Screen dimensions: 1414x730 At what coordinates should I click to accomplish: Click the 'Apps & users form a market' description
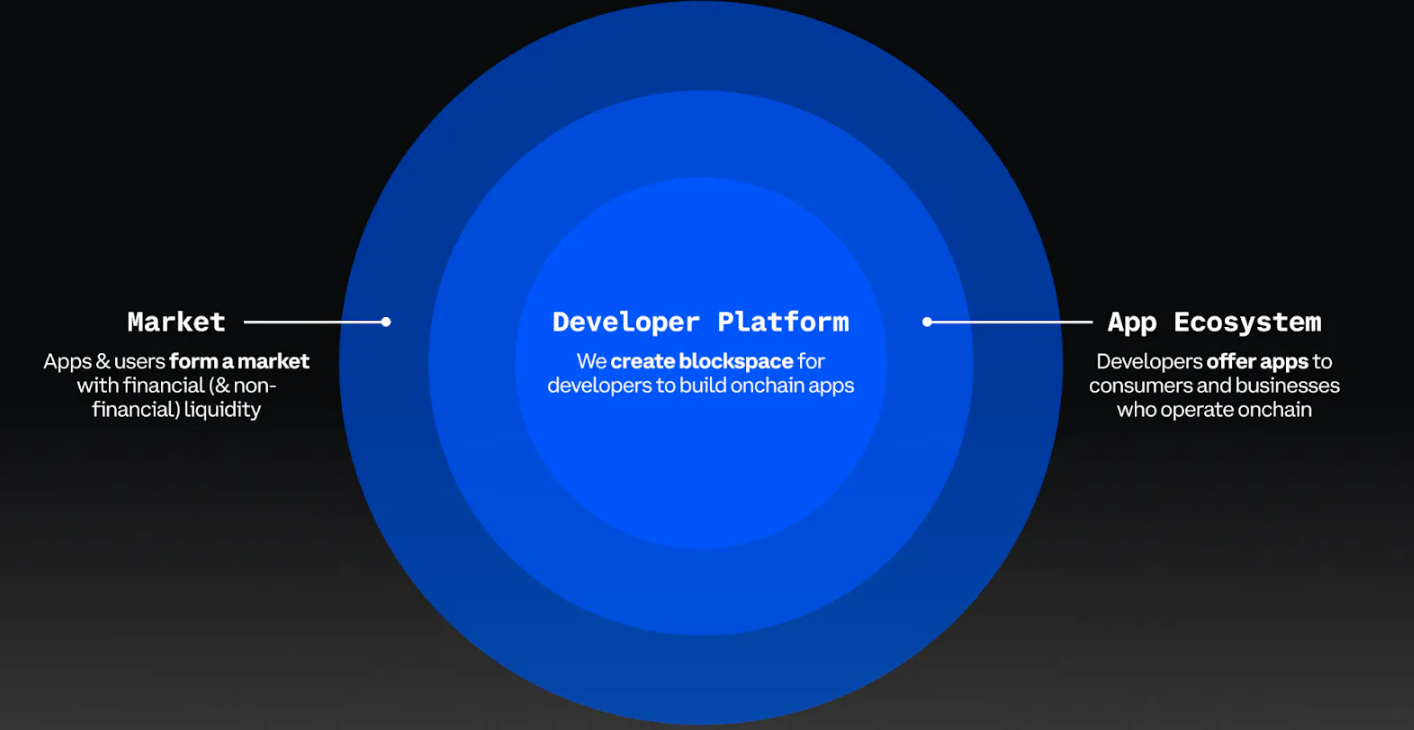(x=176, y=386)
